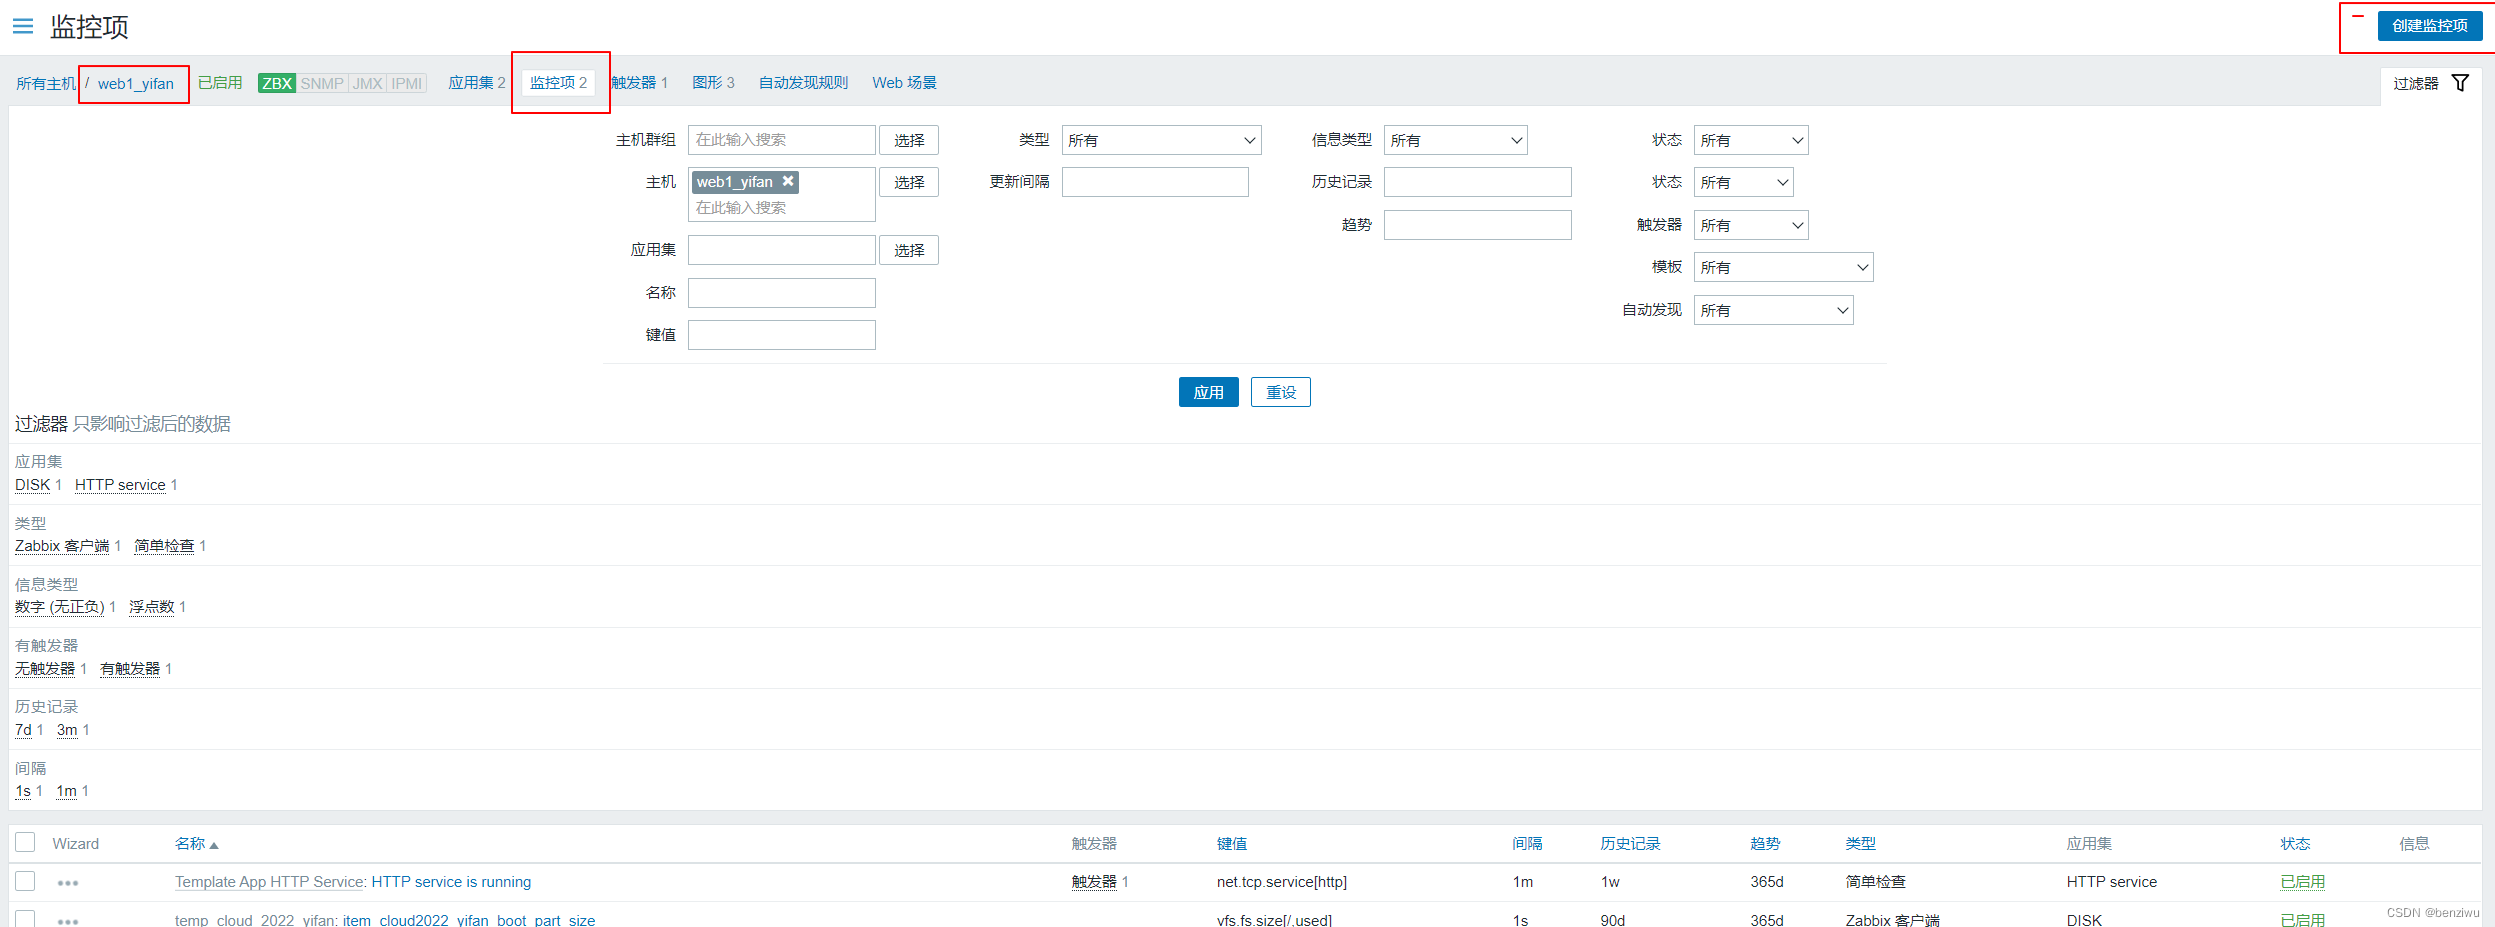The image size is (2495, 927).
Task: Focus the 应用集 input field
Action: pos(782,250)
